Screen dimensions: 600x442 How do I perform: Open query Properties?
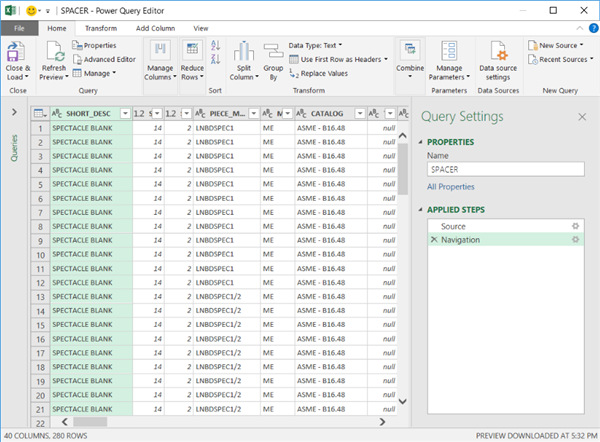[94, 45]
